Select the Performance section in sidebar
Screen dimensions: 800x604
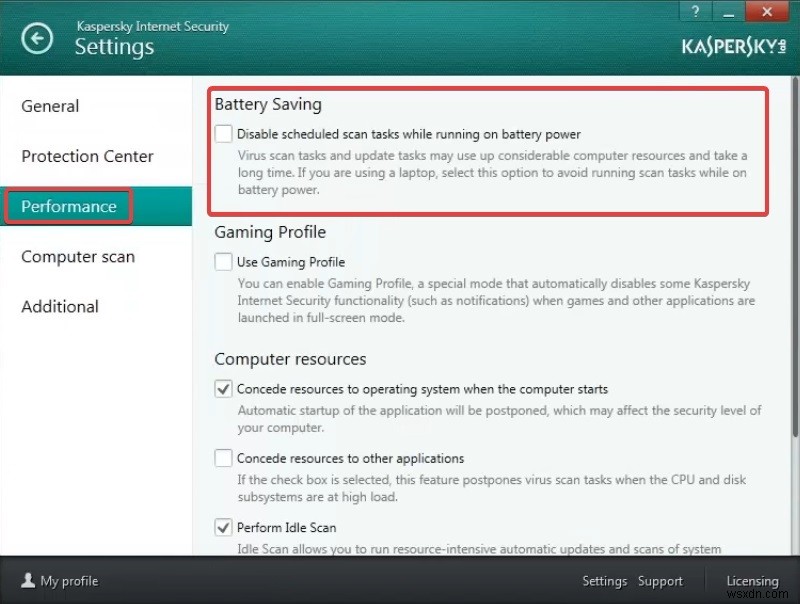[x=66, y=206]
